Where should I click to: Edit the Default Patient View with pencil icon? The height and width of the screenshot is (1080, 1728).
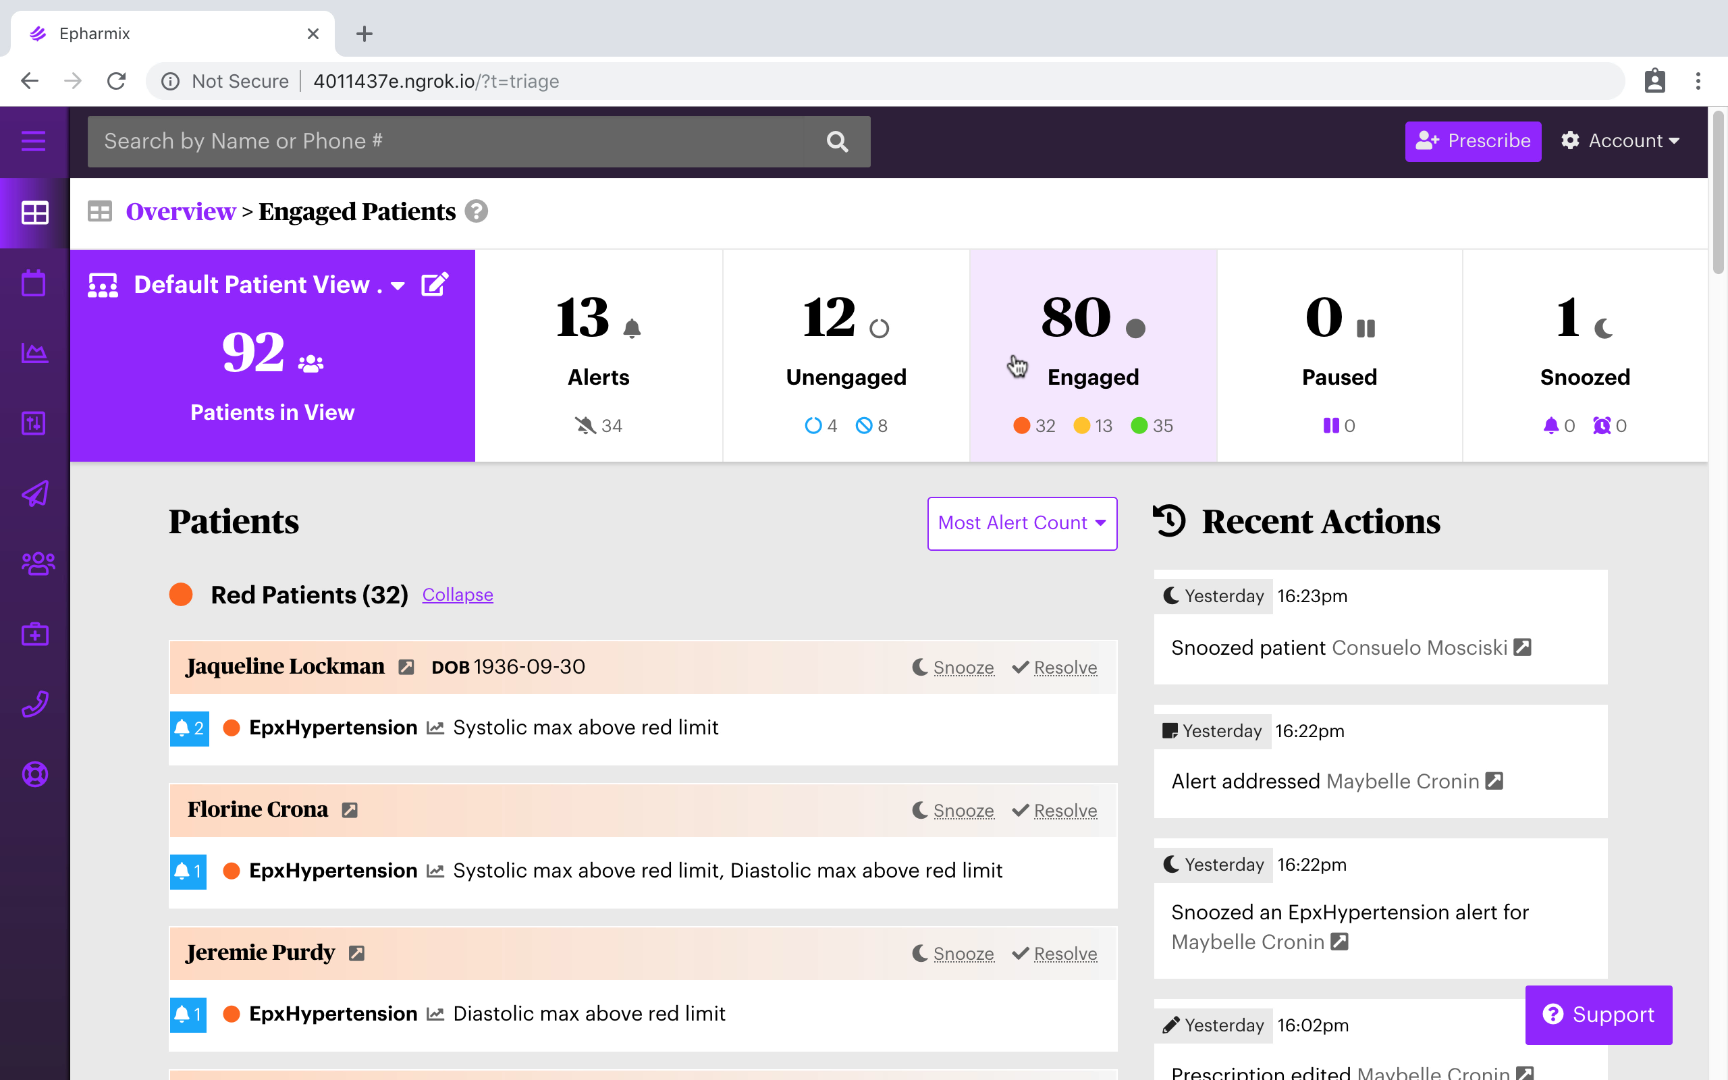coord(435,285)
